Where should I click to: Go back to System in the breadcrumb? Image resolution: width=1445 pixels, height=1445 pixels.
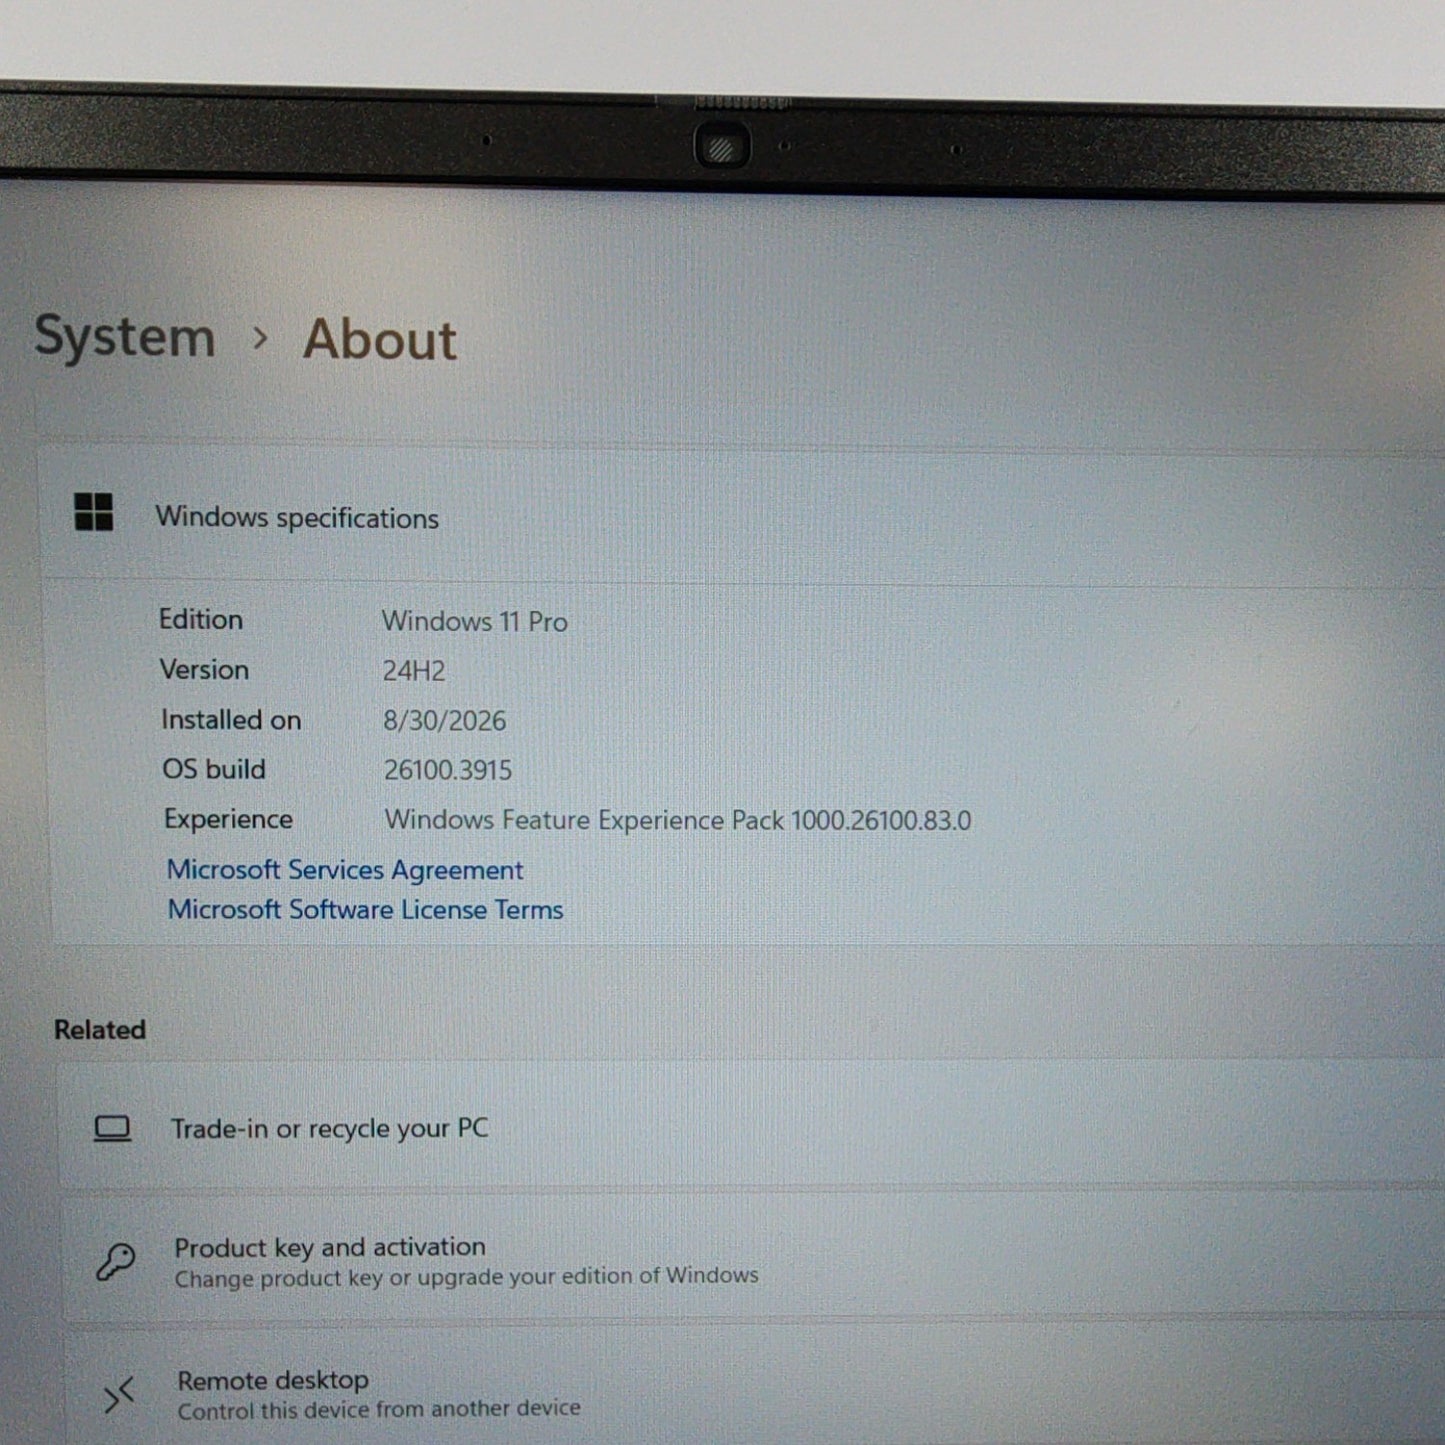click(125, 337)
